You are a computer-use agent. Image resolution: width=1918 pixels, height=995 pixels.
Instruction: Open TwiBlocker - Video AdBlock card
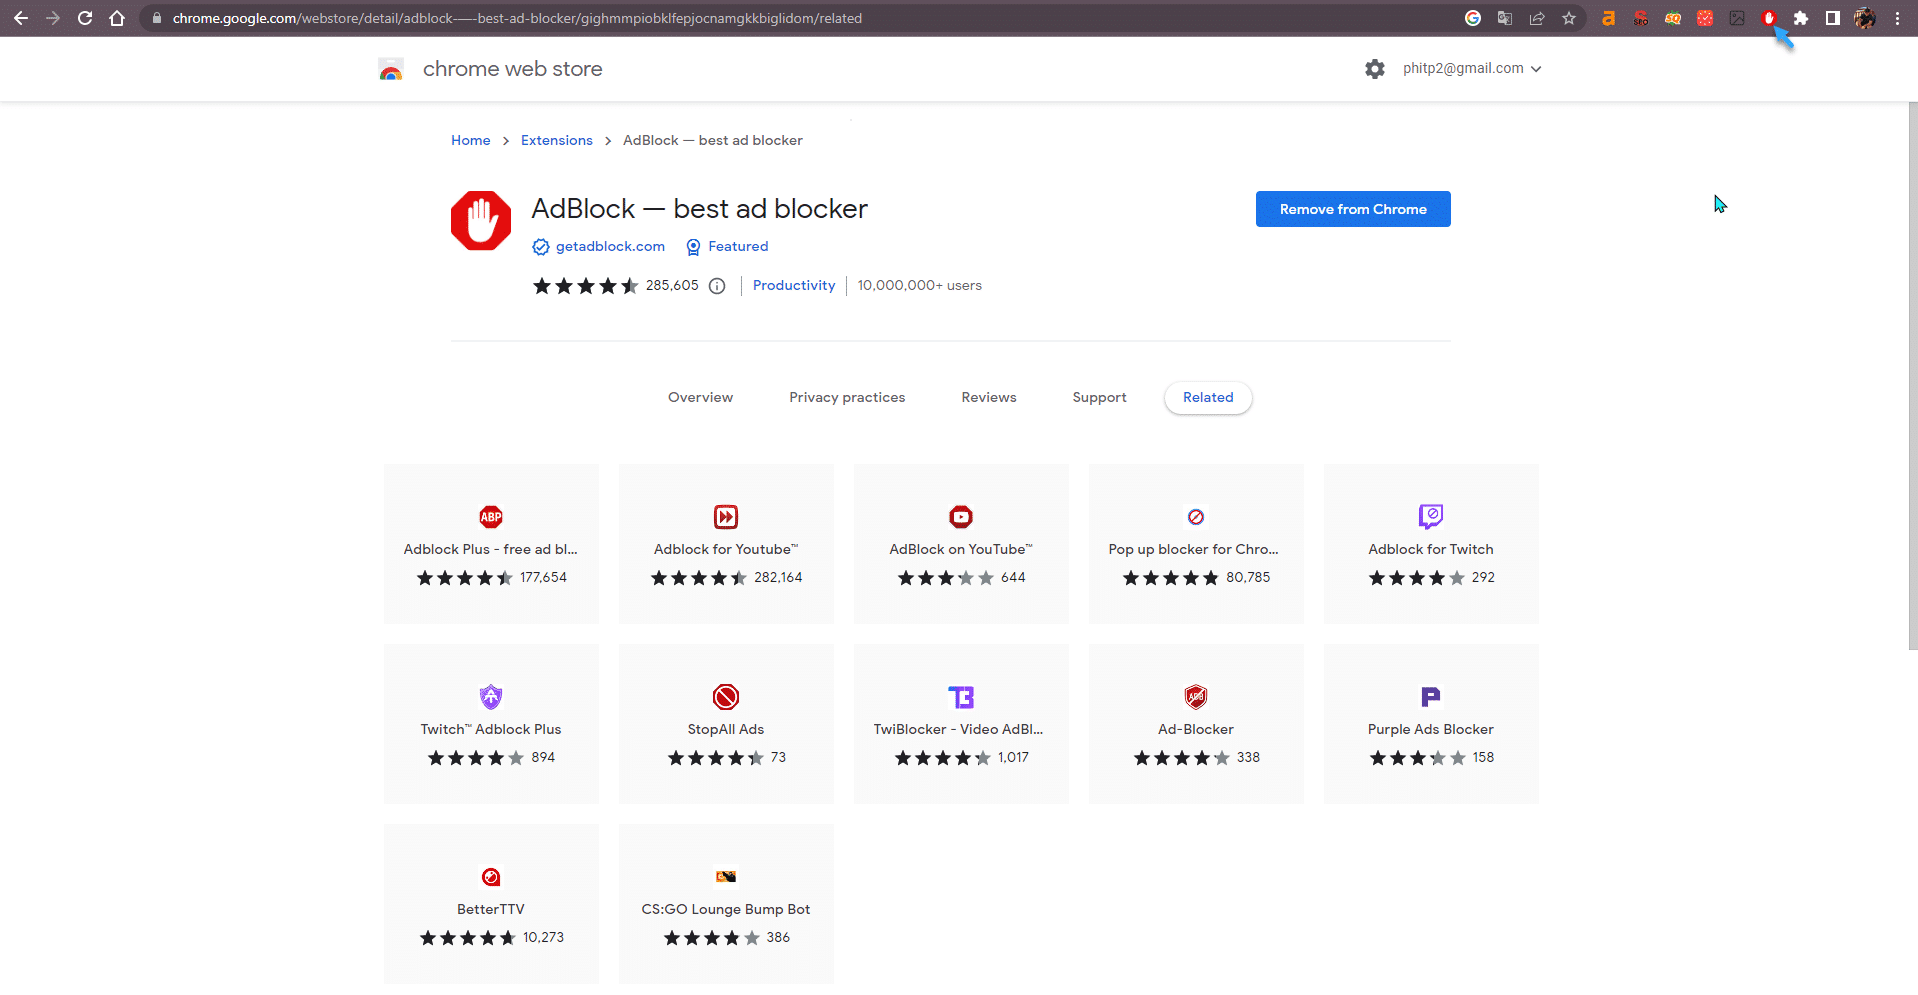point(961,724)
